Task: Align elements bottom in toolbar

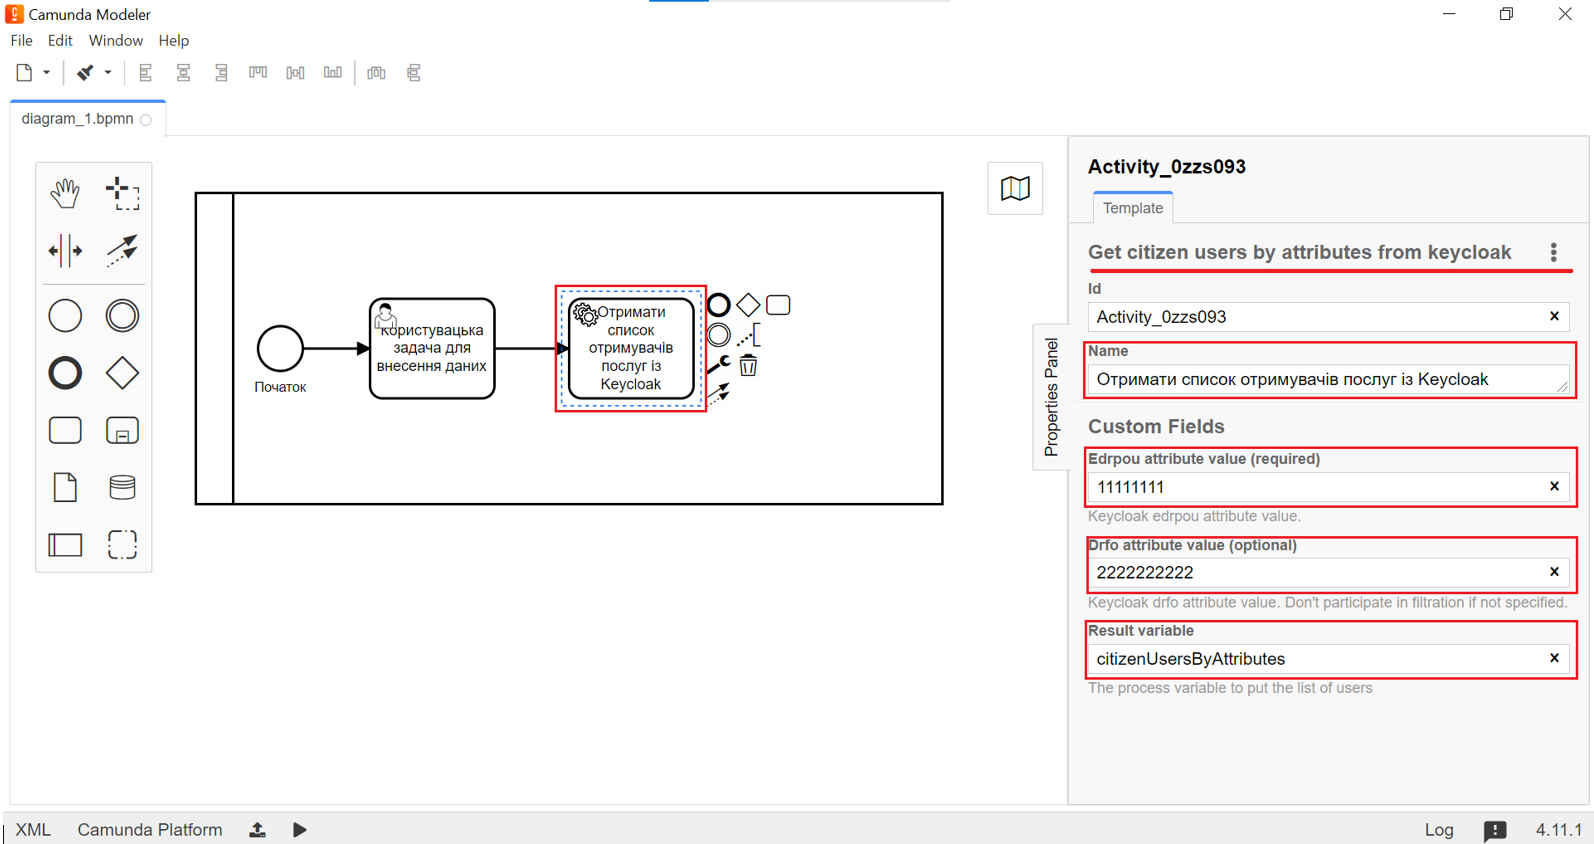Action: click(x=333, y=72)
